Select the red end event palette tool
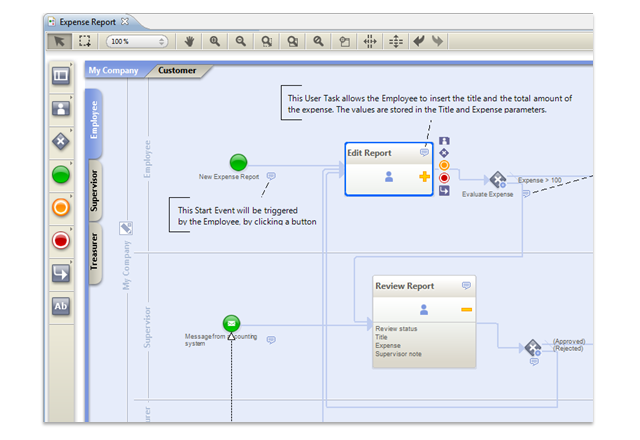This screenshot has width=640, height=440. coord(61,240)
